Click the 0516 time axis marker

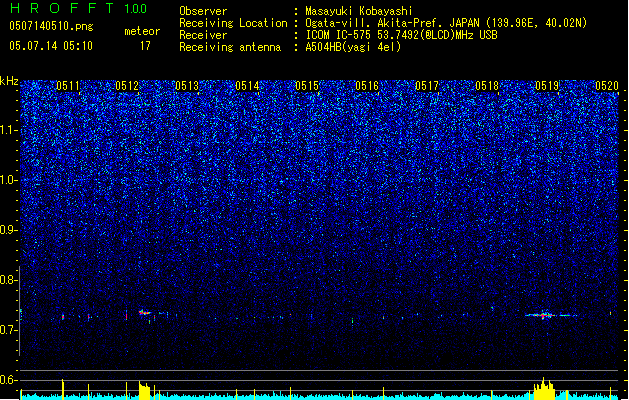tap(367, 86)
